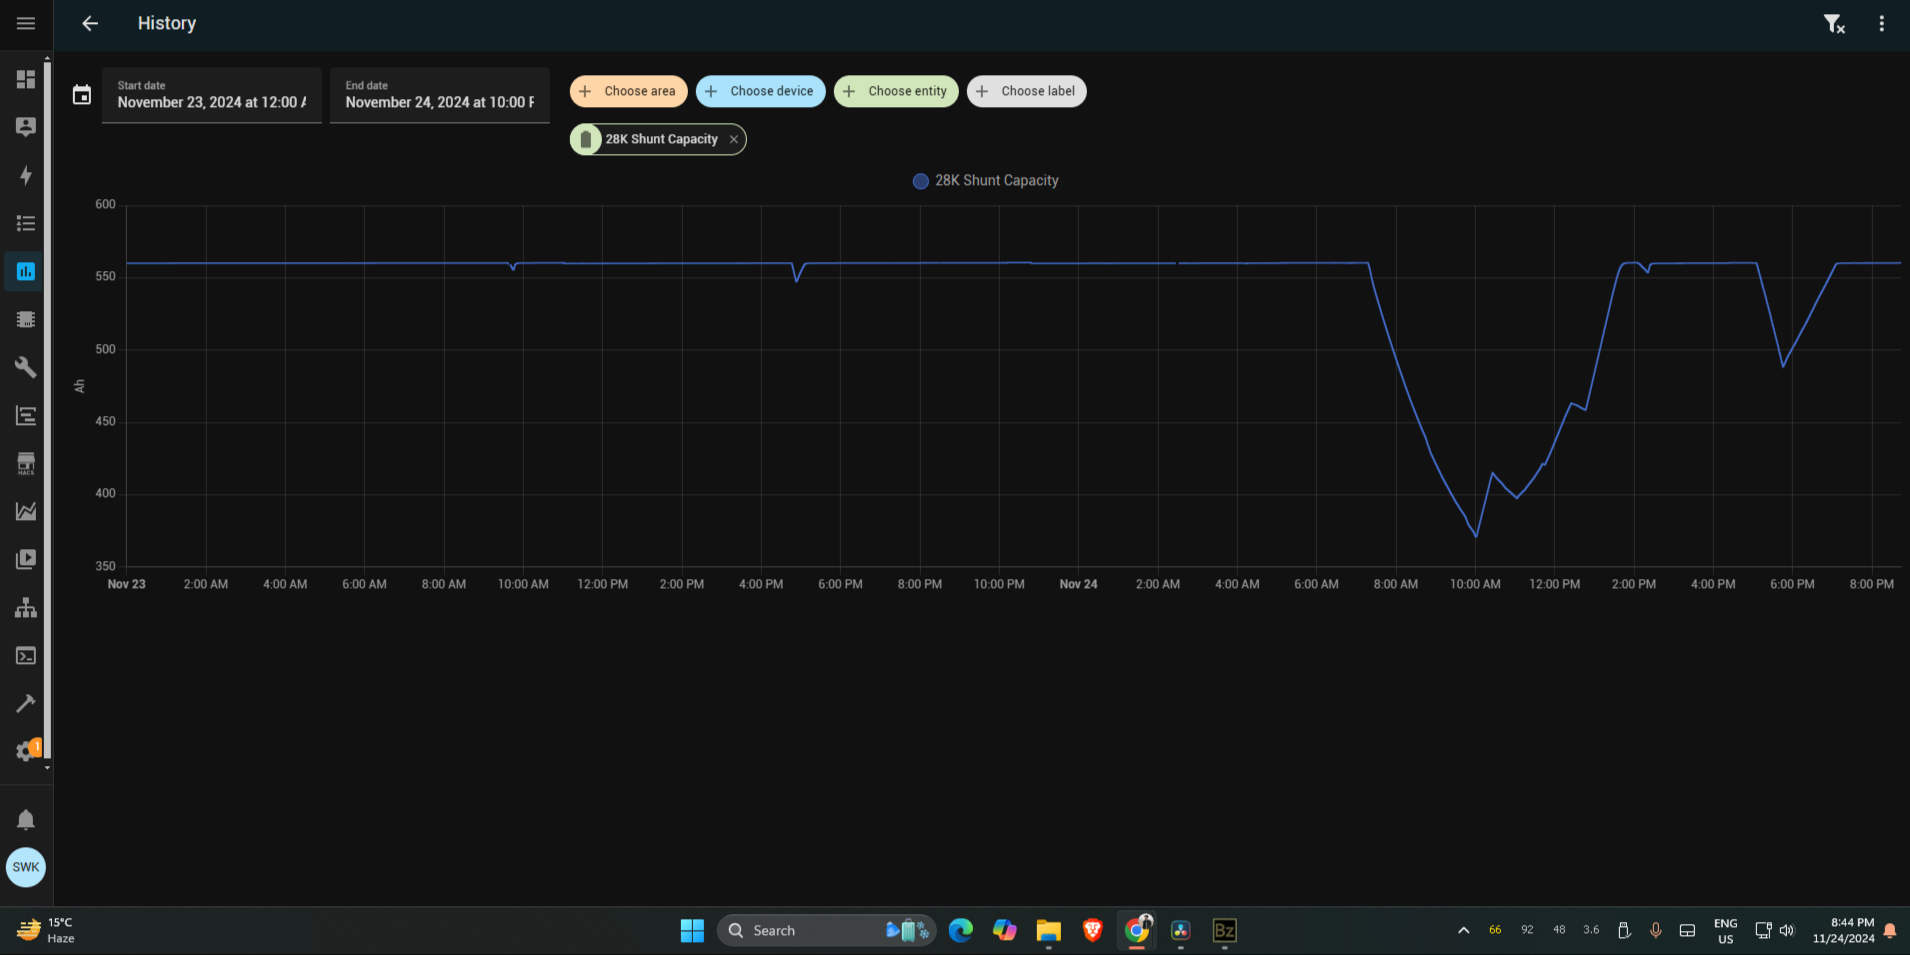The height and width of the screenshot is (955, 1910).
Task: Open network status tray icon
Action: point(1763,930)
